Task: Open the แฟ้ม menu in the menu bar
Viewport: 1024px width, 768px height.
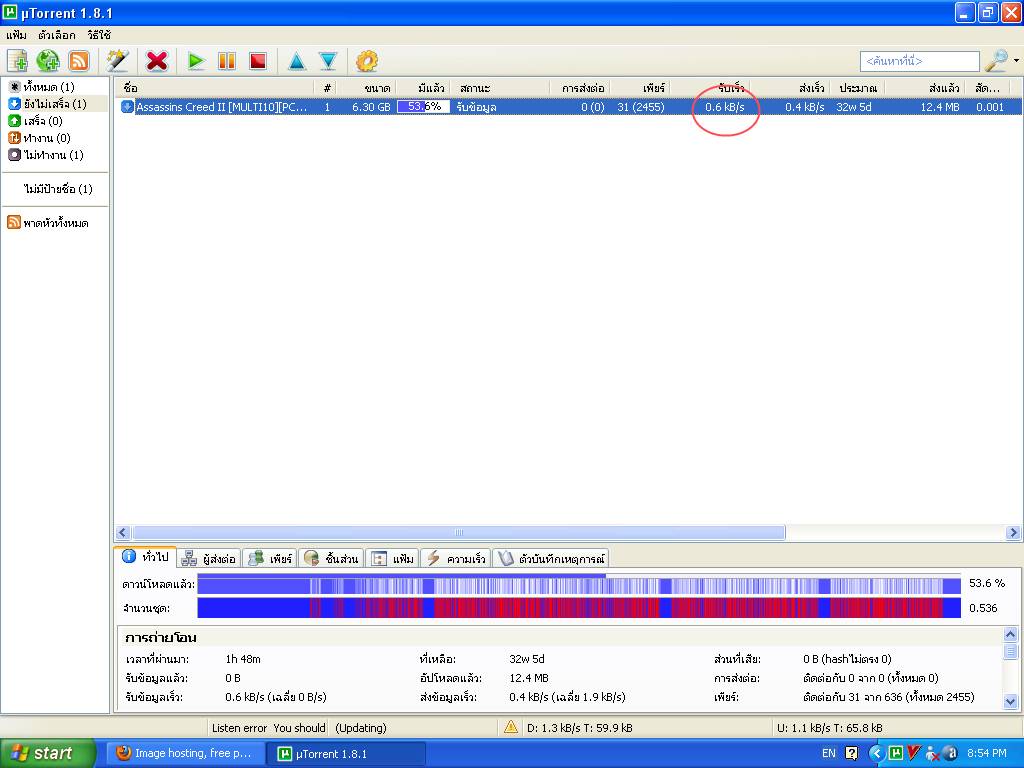Action: pyautogui.click(x=16, y=35)
